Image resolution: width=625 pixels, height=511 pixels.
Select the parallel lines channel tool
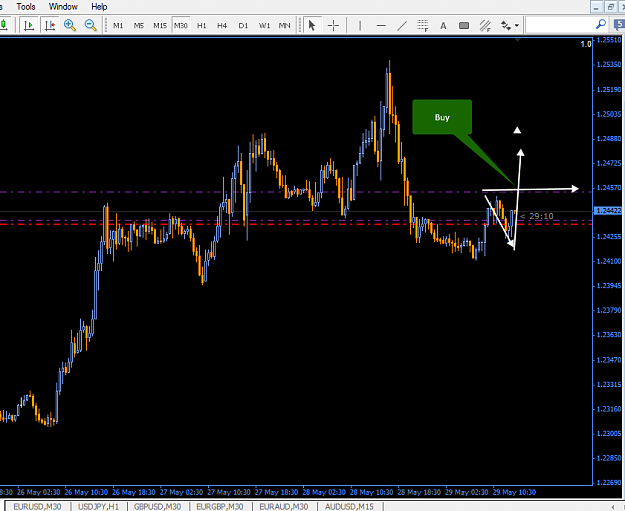(485, 26)
